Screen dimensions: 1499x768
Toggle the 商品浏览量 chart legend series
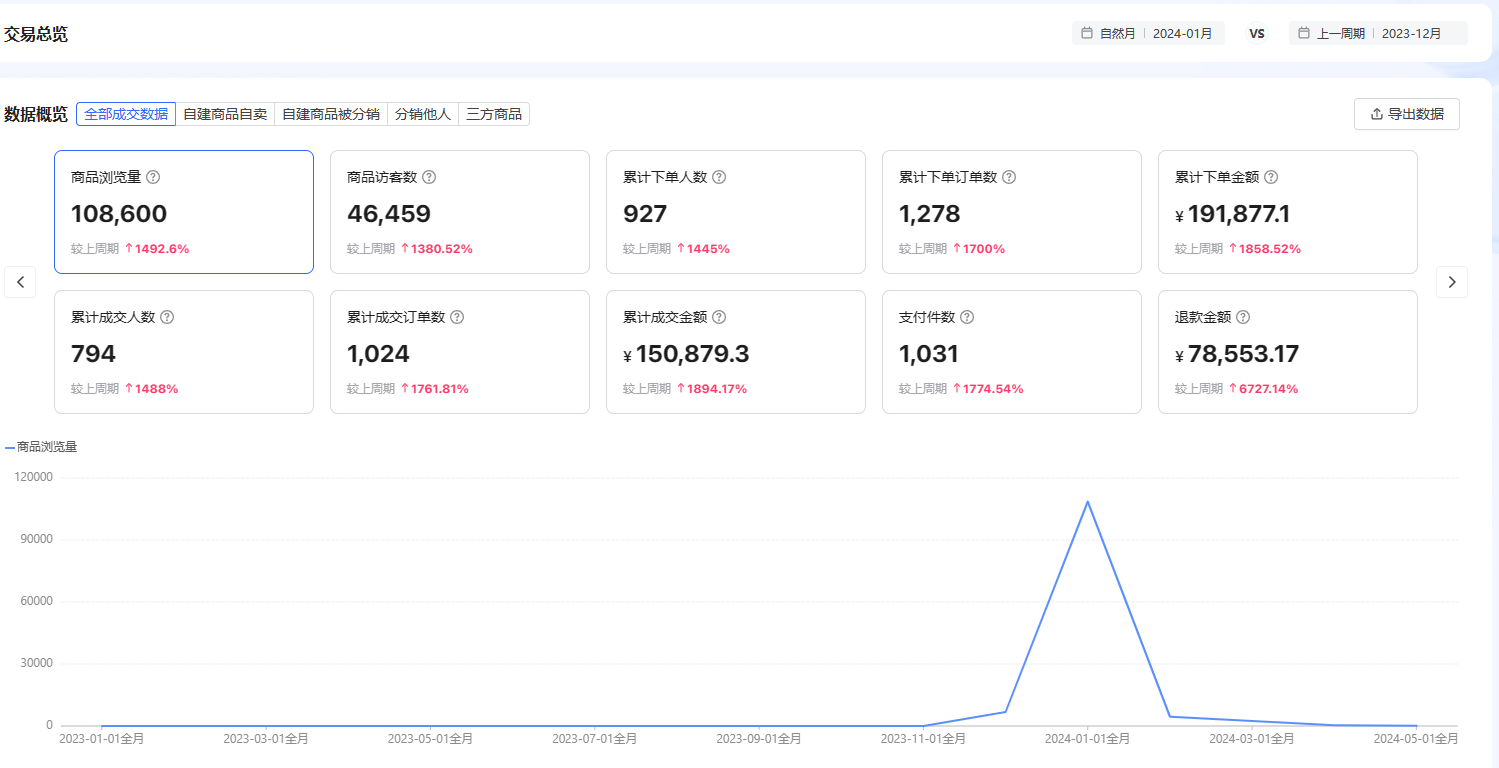[x=41, y=447]
